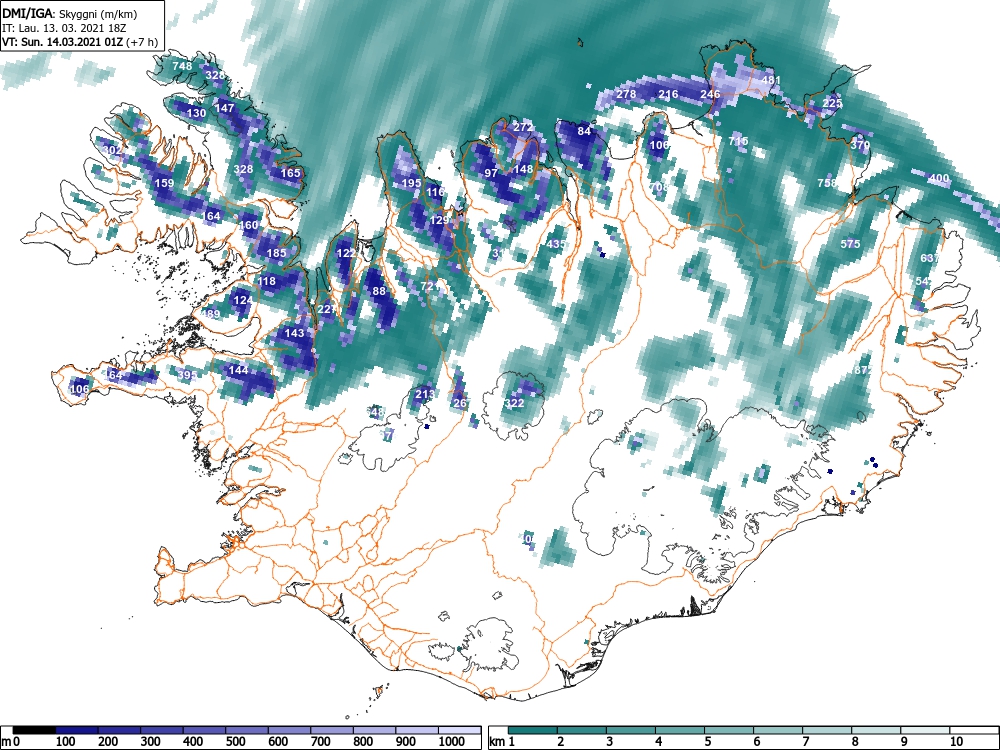Click the '715' visibility value on the map

[738, 141]
